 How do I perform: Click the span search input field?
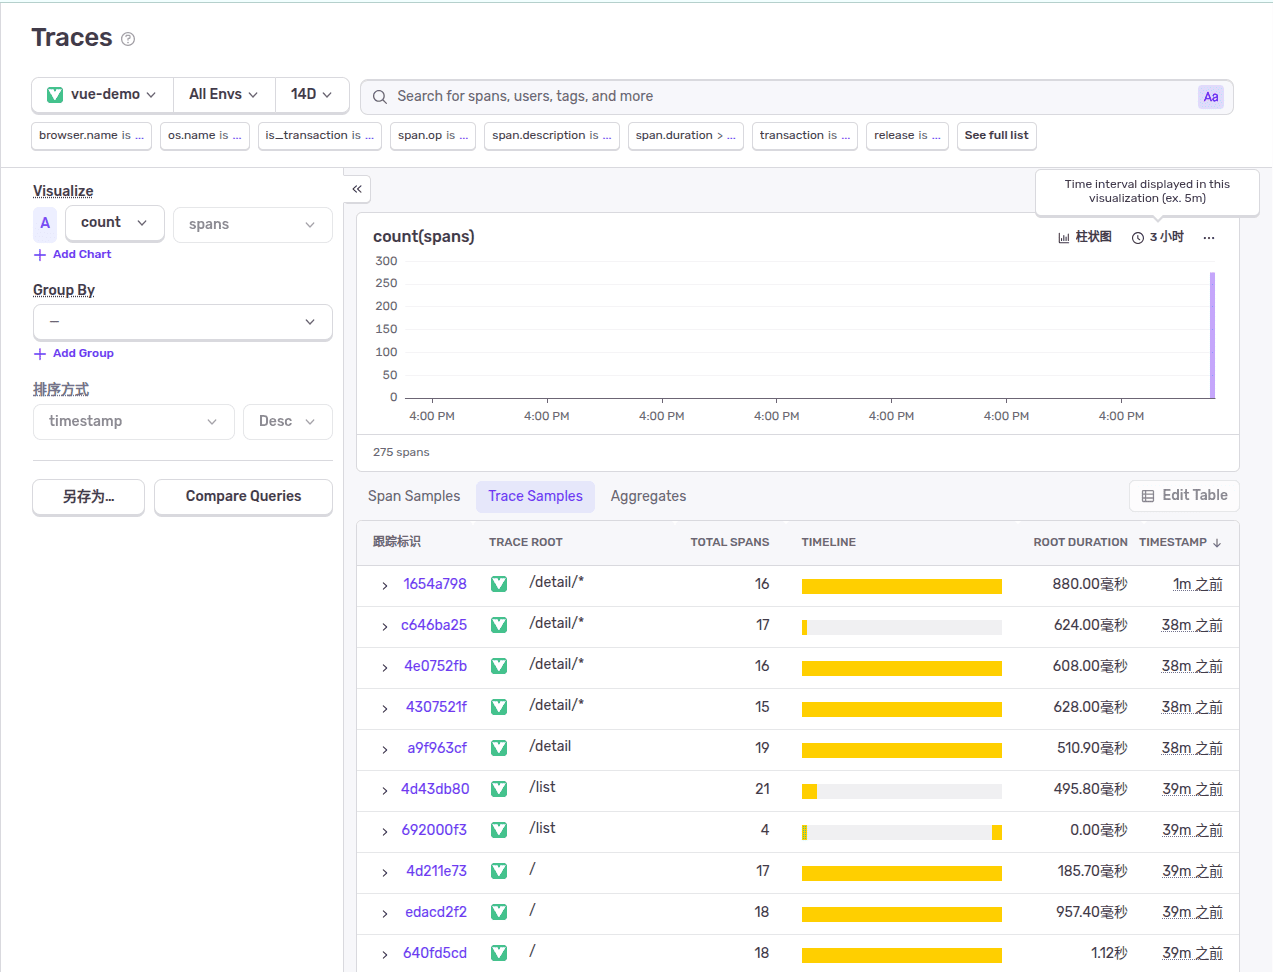pyautogui.click(x=780, y=97)
